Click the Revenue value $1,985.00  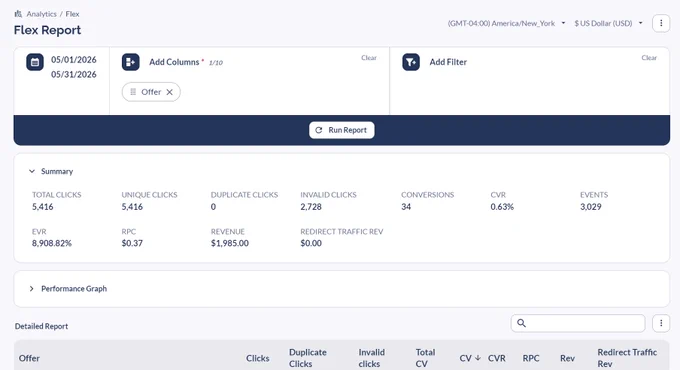[230, 243]
